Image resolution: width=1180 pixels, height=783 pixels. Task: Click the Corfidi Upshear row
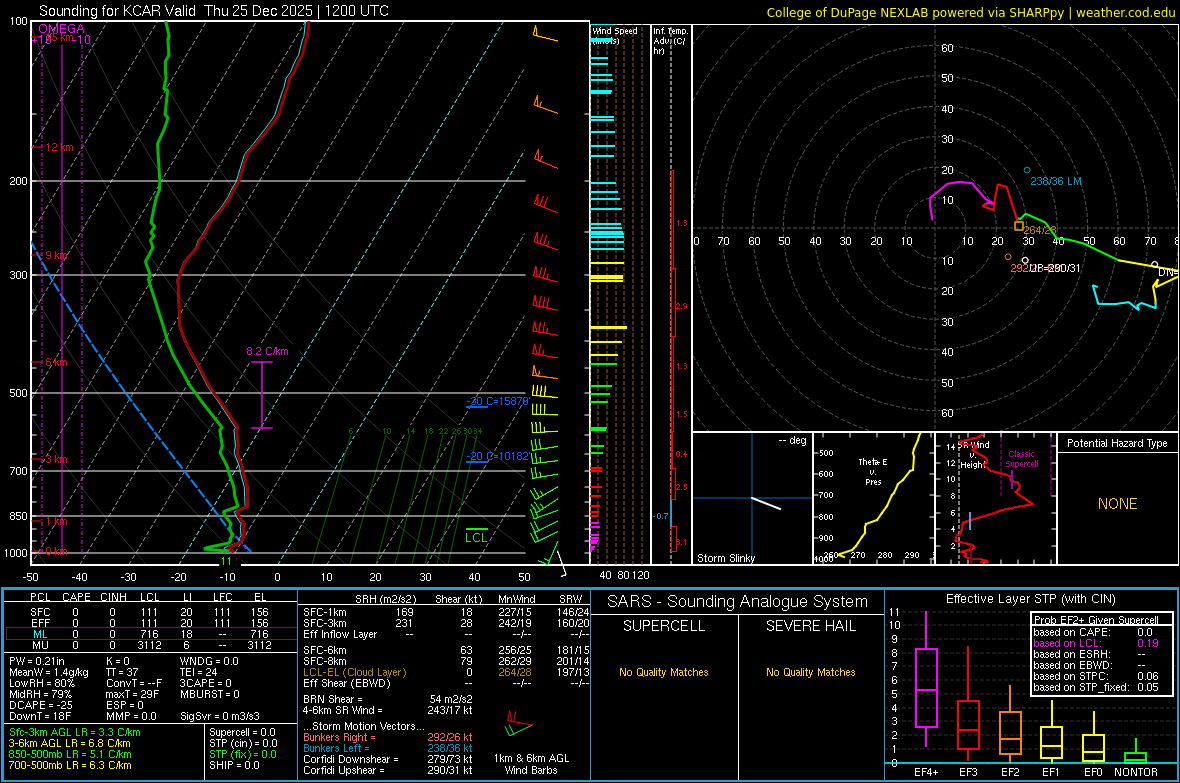(388, 770)
